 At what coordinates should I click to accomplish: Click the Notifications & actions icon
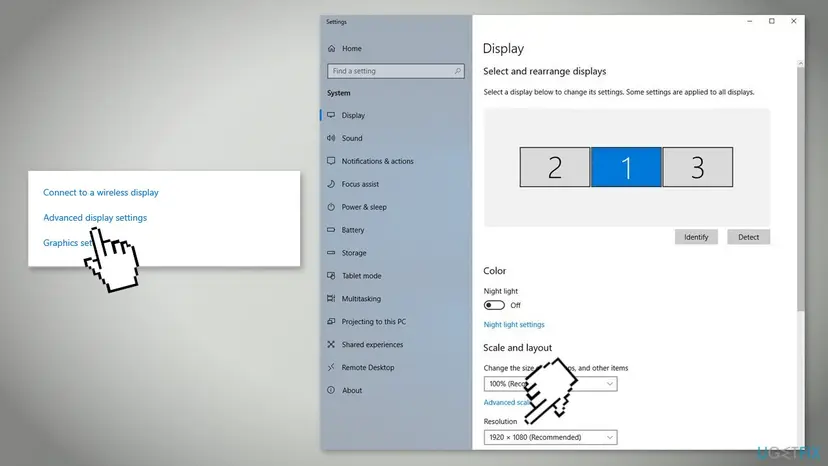click(x=331, y=161)
